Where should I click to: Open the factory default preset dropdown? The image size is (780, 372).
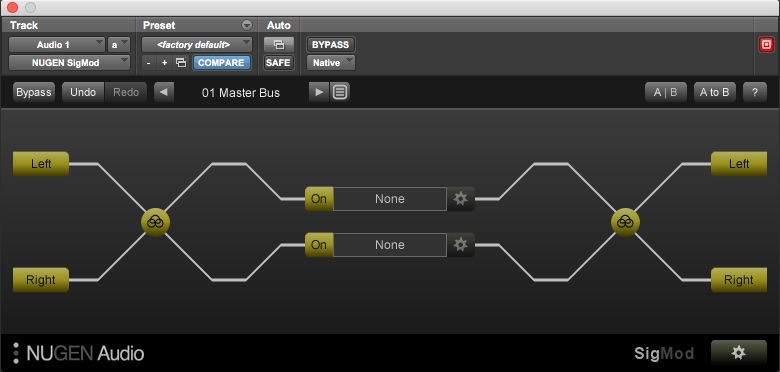click(x=197, y=45)
